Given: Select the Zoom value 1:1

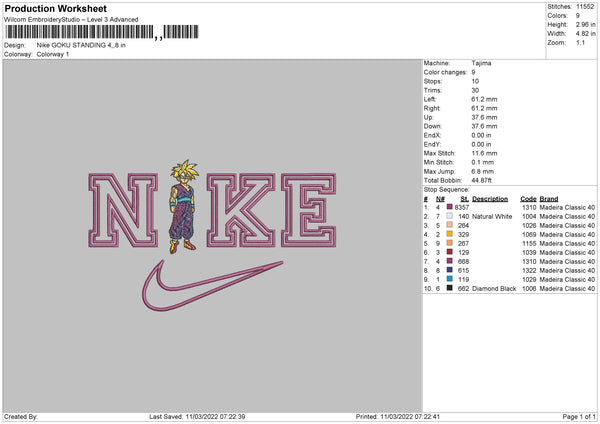Looking at the screenshot, I should [x=580, y=42].
